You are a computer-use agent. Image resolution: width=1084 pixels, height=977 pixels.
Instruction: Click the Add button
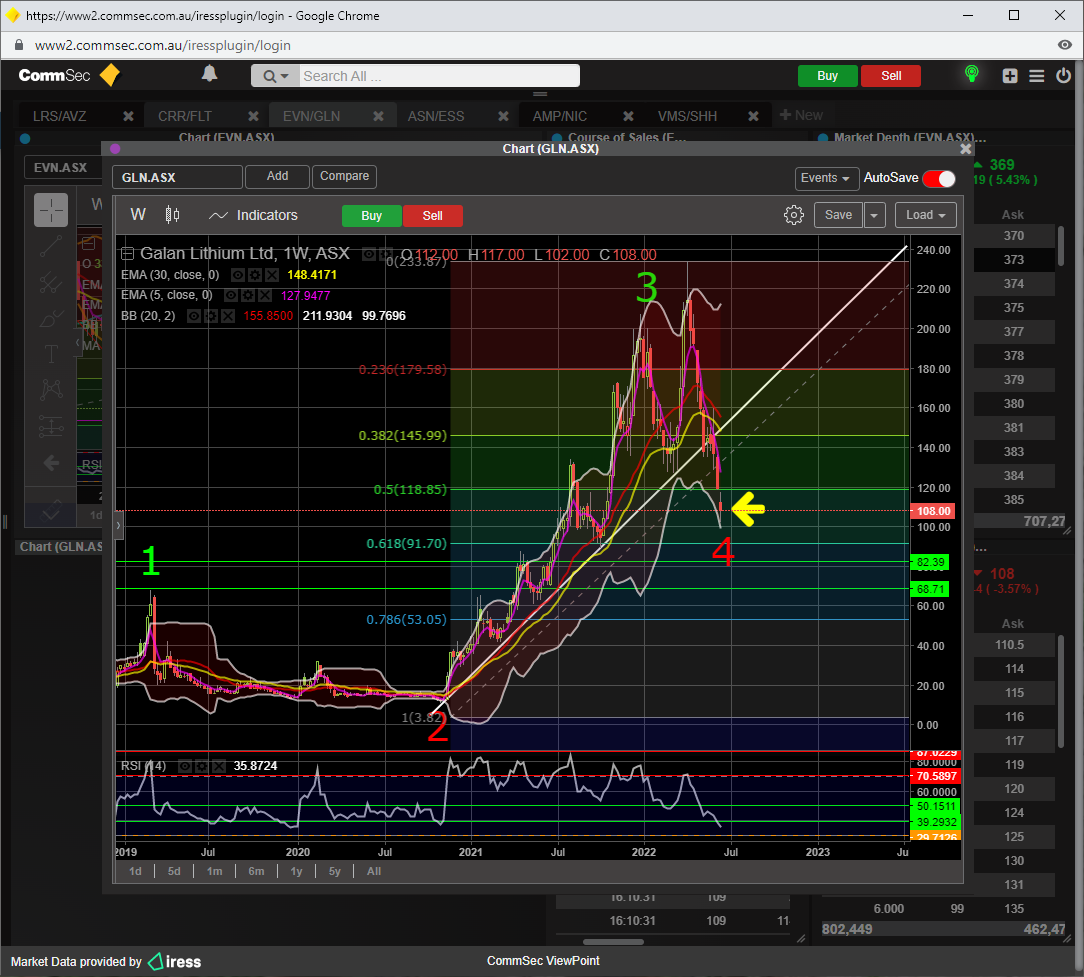click(277, 176)
